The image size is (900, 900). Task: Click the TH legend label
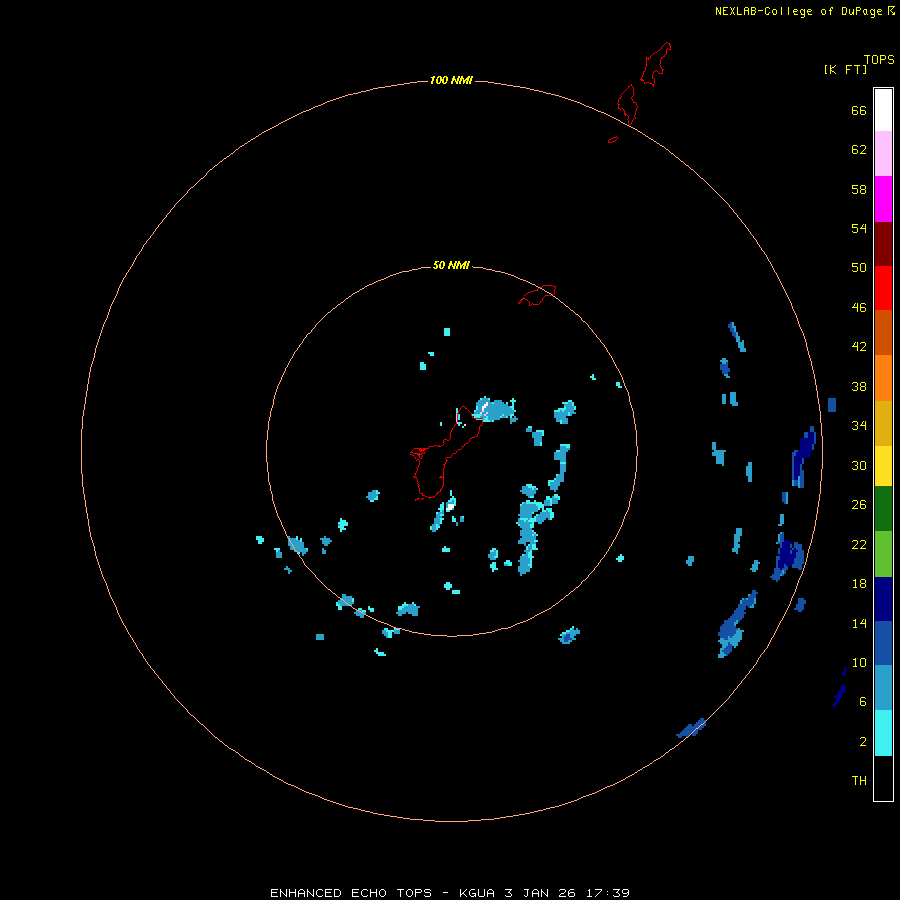pyautogui.click(x=859, y=781)
